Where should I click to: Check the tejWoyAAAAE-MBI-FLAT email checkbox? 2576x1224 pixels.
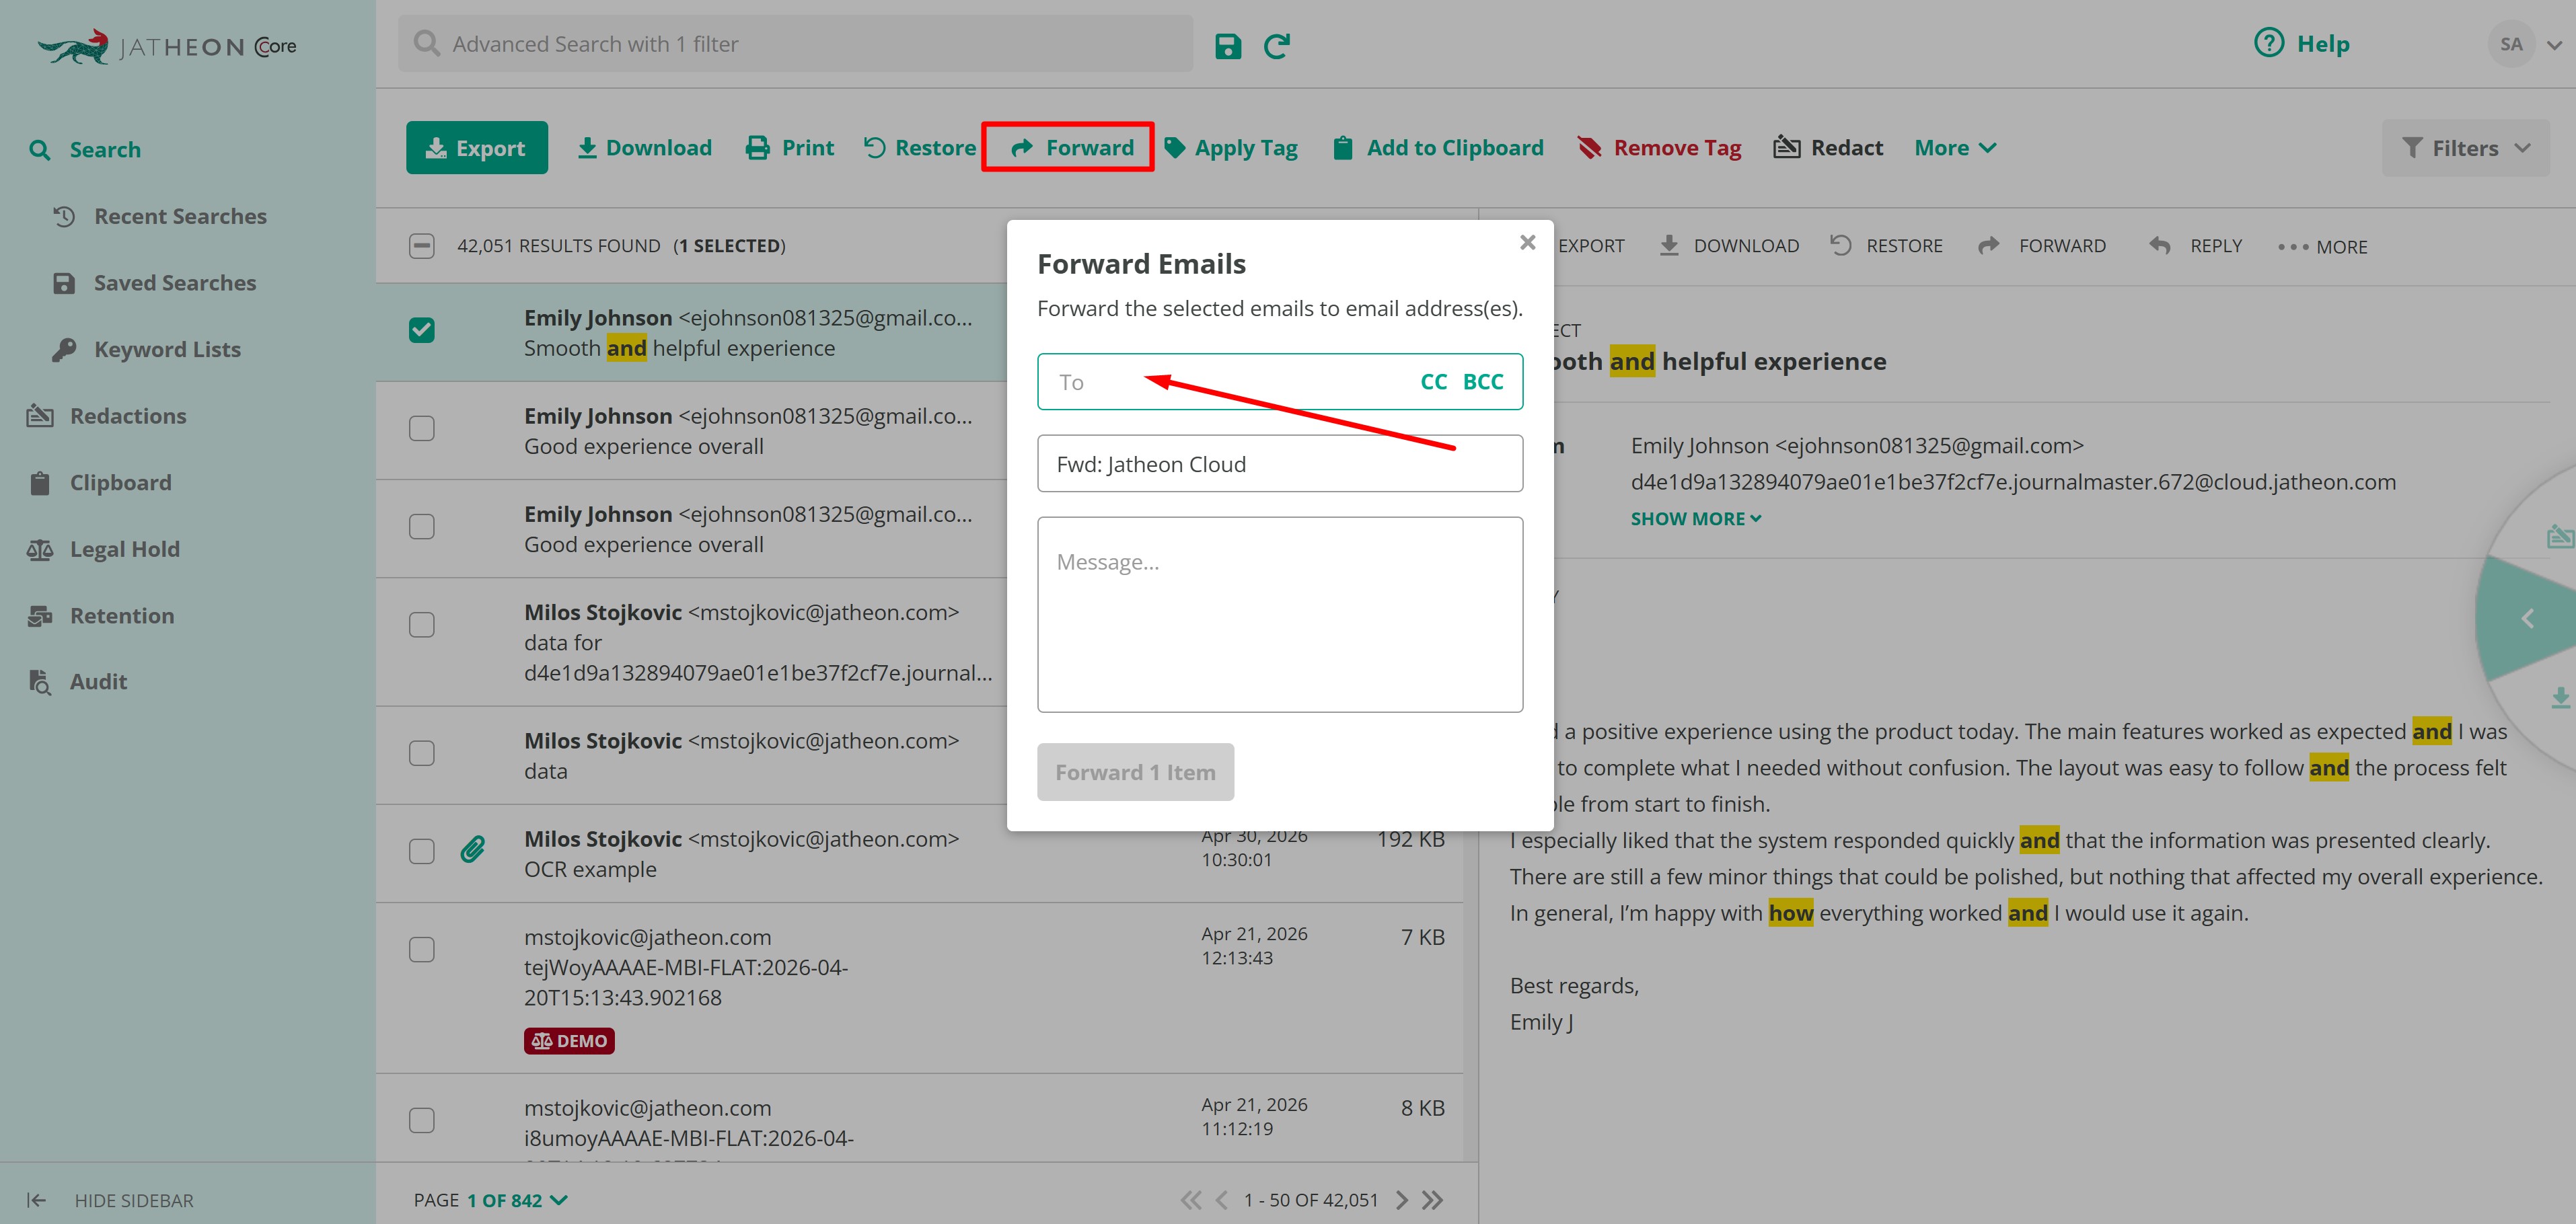tap(422, 949)
